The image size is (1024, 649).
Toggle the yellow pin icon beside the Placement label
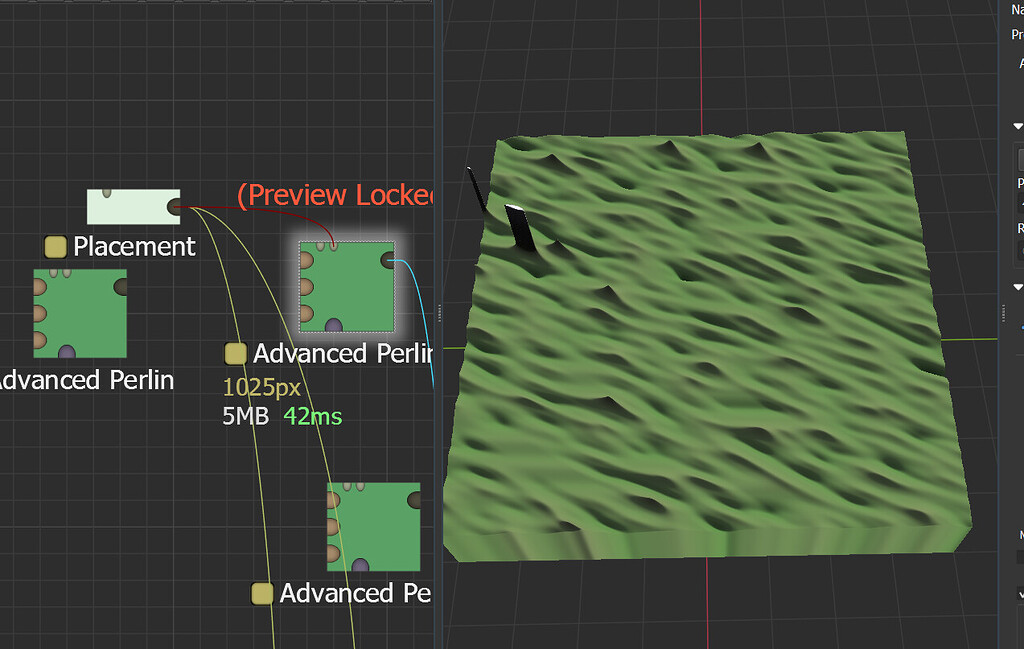coord(55,246)
